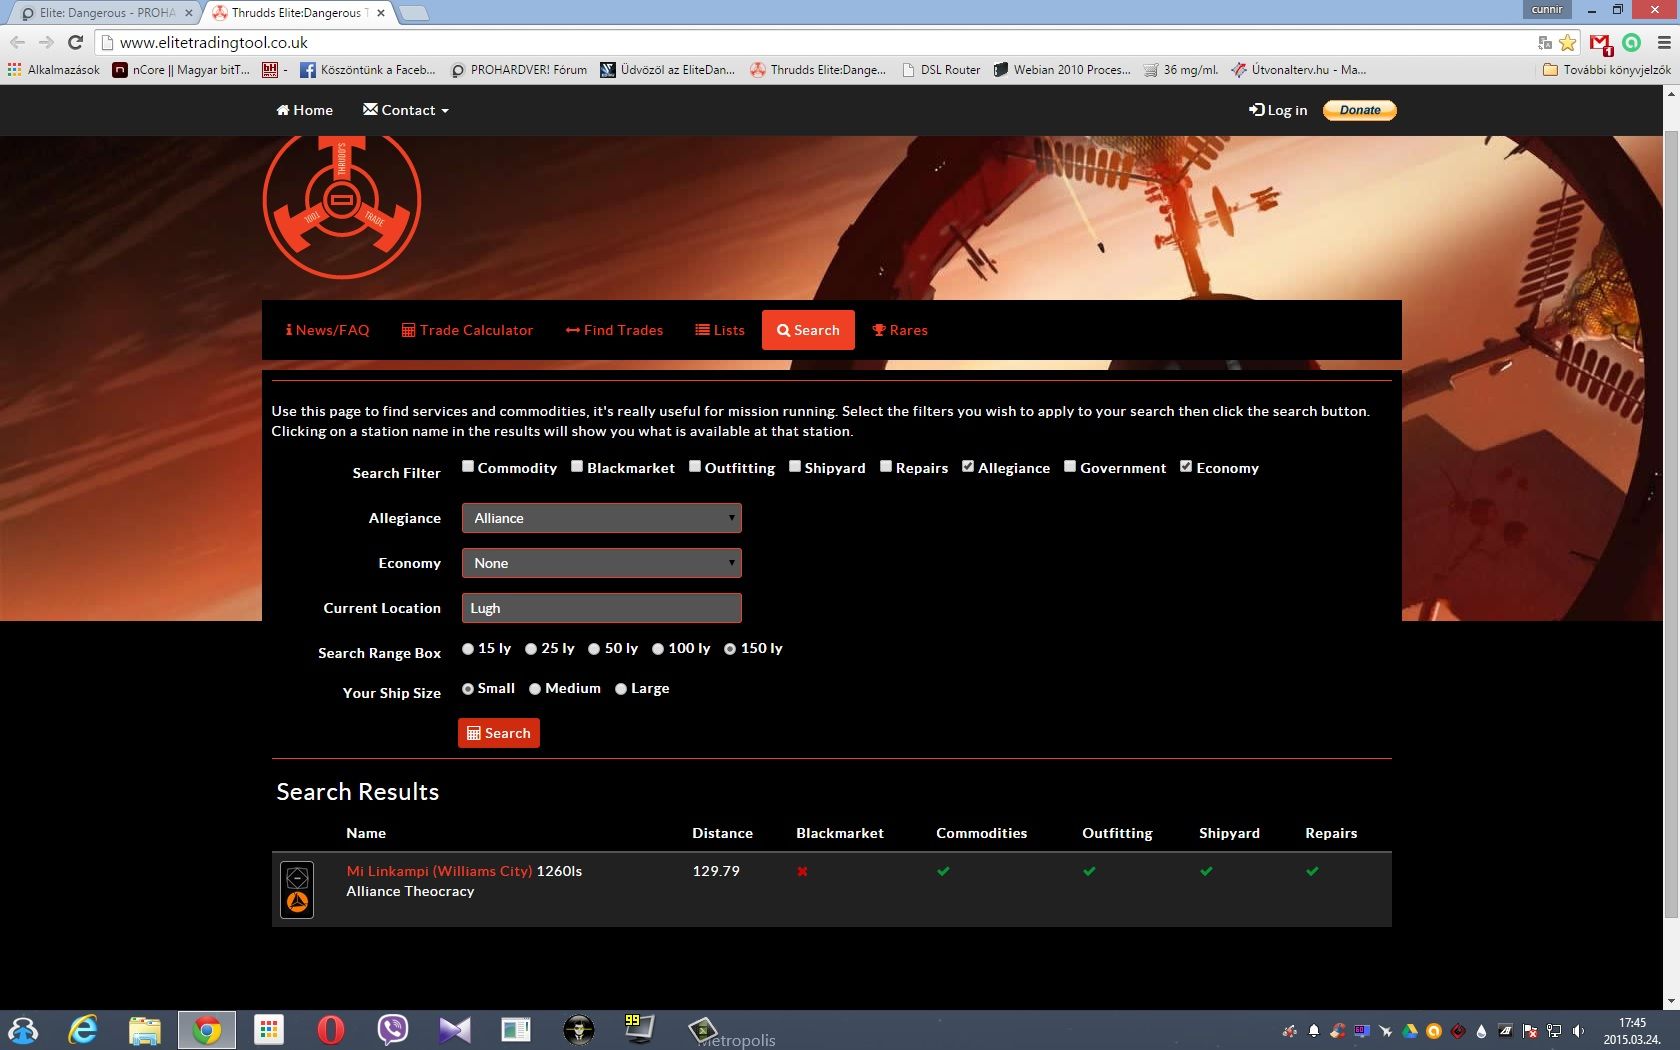
Task: Open the DSL Router bookmark
Action: tap(941, 70)
